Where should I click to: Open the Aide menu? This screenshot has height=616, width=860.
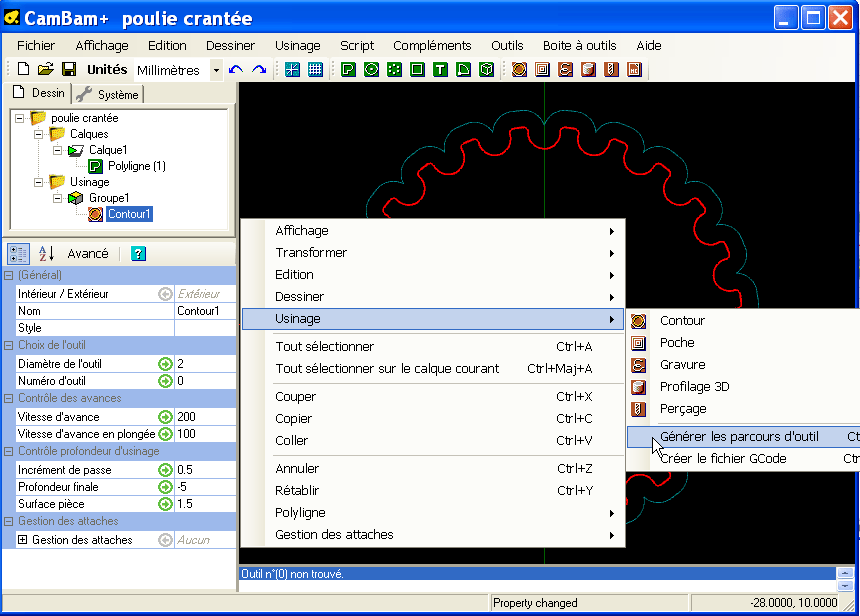point(649,46)
